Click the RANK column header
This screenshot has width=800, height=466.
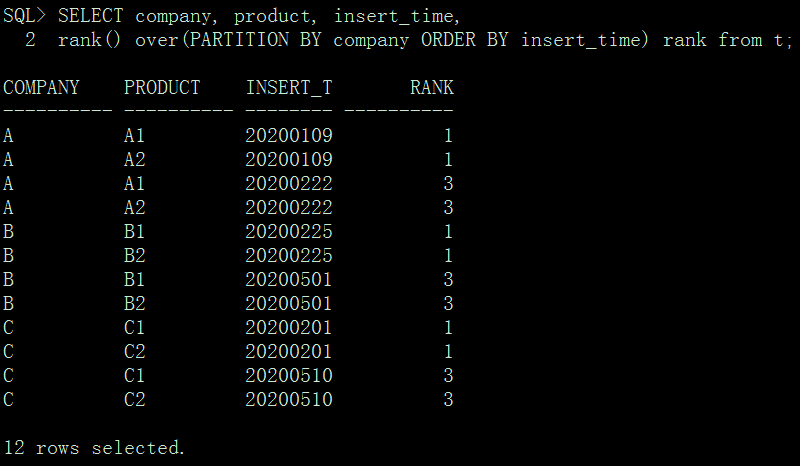431,88
